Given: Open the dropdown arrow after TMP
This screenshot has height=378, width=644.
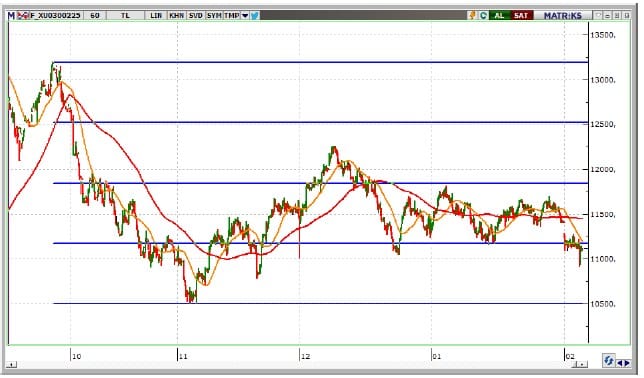Looking at the screenshot, I should 245,16.
